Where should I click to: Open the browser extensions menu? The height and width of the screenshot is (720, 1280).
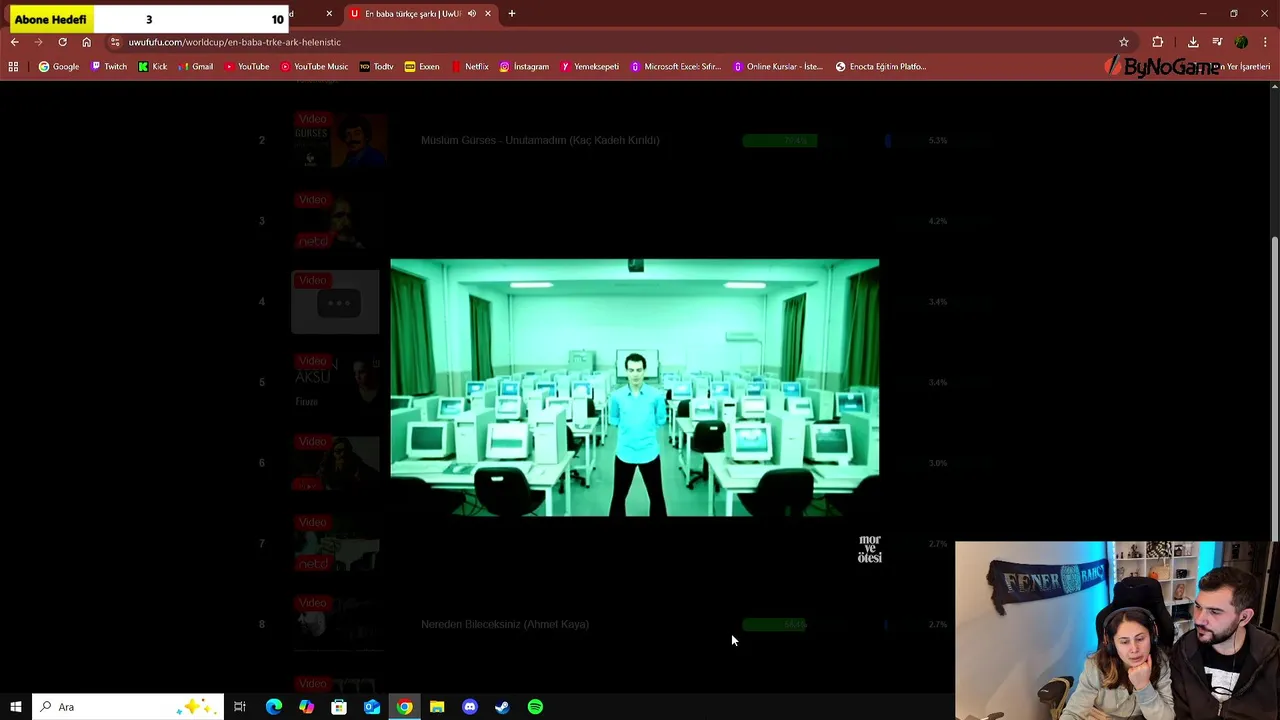1158,42
